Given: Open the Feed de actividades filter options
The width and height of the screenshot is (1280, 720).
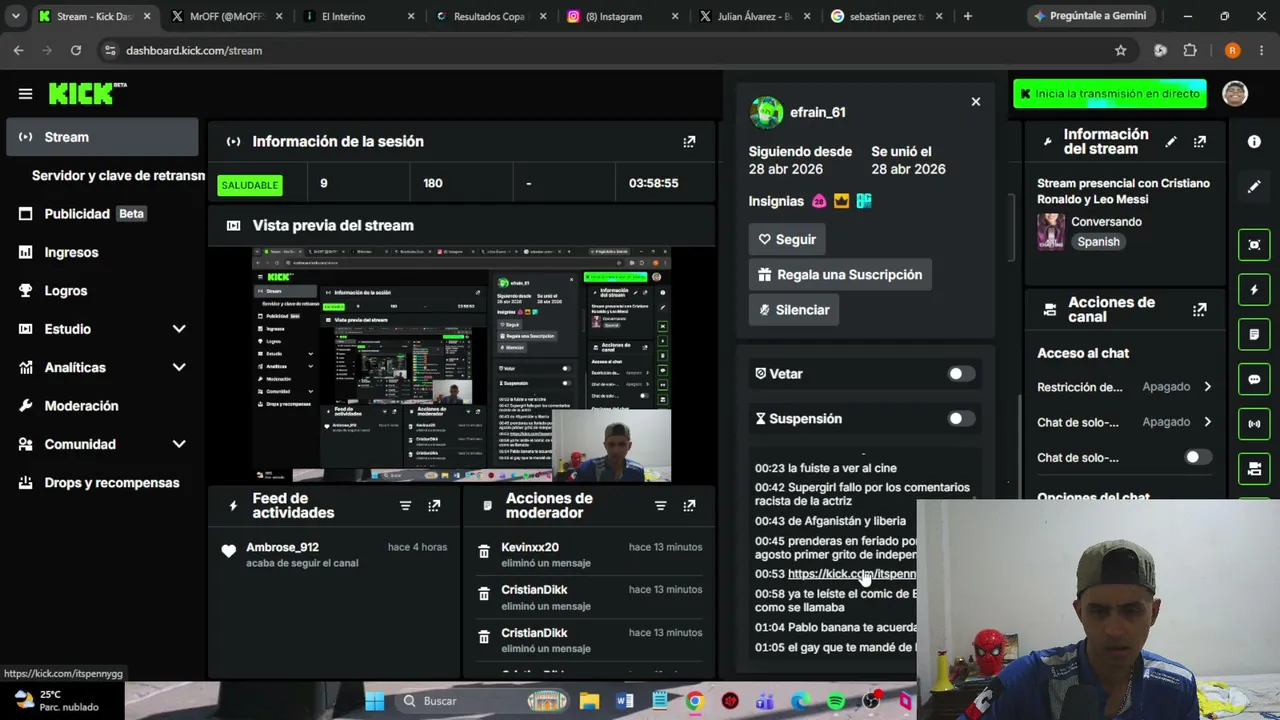Looking at the screenshot, I should [x=405, y=506].
